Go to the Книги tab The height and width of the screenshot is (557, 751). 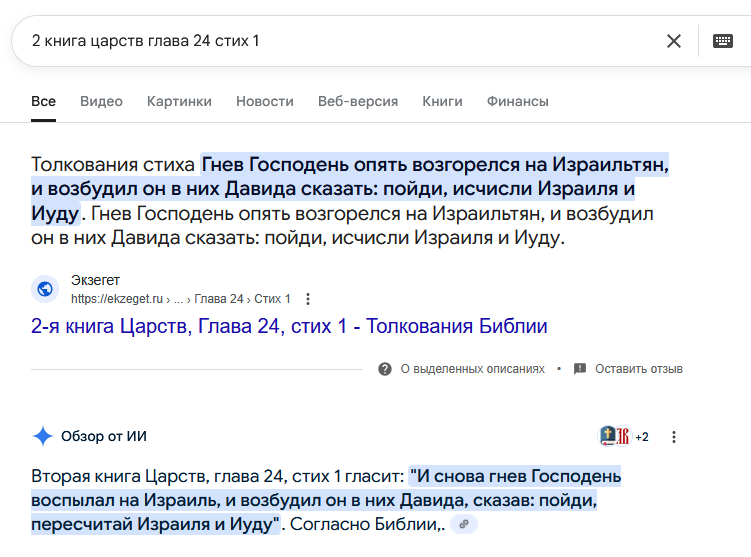pyautogui.click(x=443, y=102)
